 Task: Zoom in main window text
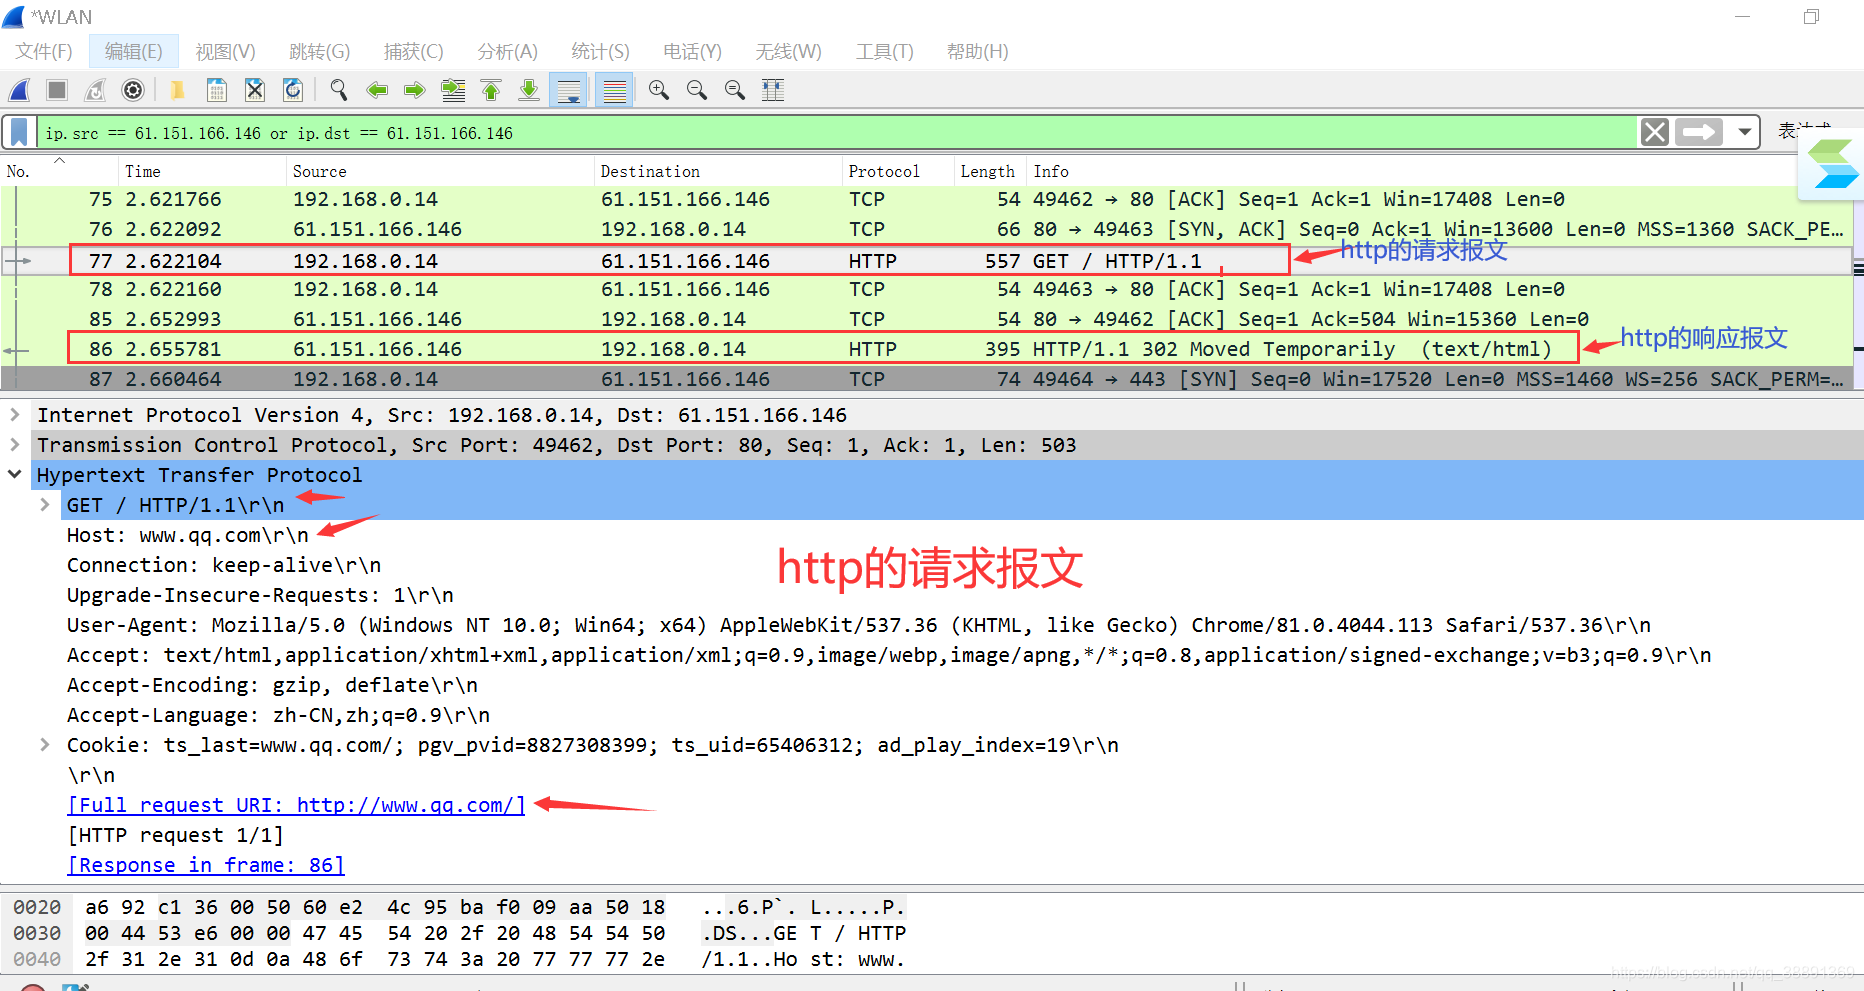coord(659,90)
